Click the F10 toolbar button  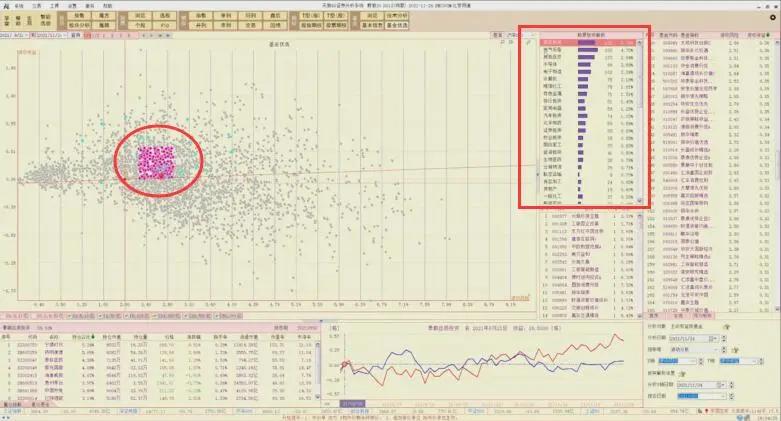pos(164,25)
